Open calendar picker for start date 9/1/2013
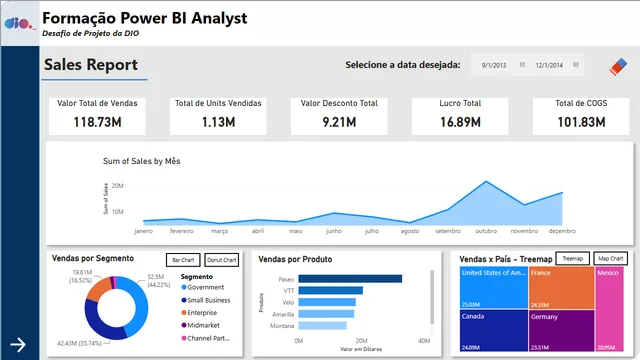Screen dimensions: 640x360 522,64
